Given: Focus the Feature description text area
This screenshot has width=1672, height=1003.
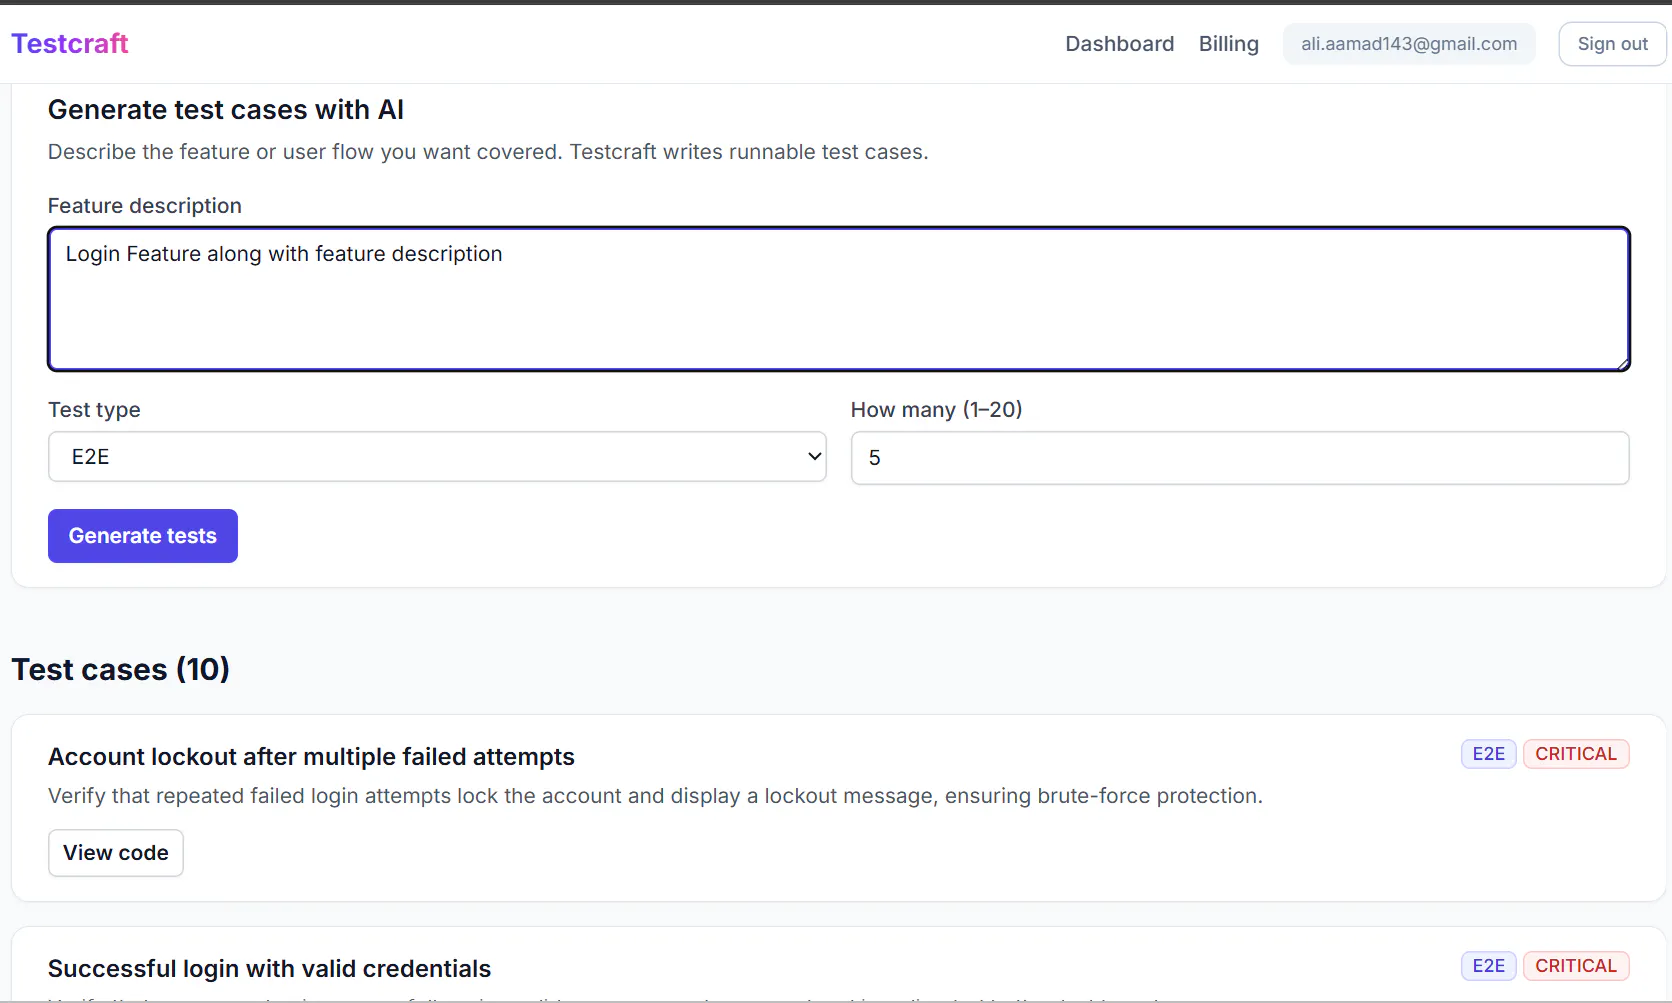Looking at the screenshot, I should (x=839, y=299).
